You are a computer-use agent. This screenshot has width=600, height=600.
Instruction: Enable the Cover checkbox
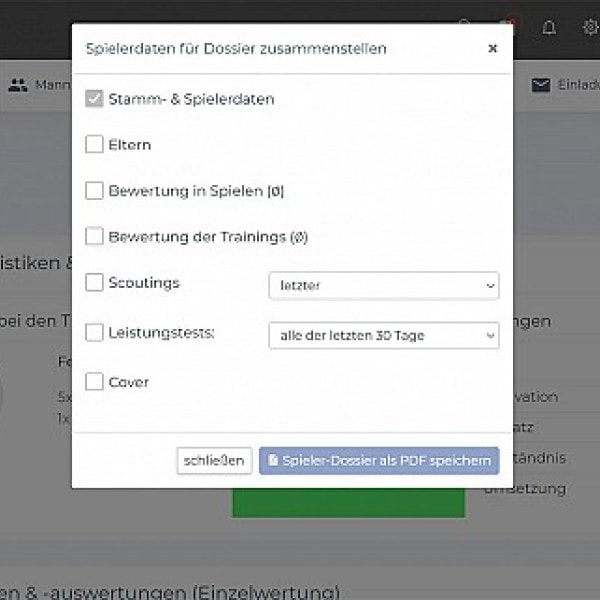[x=94, y=382]
